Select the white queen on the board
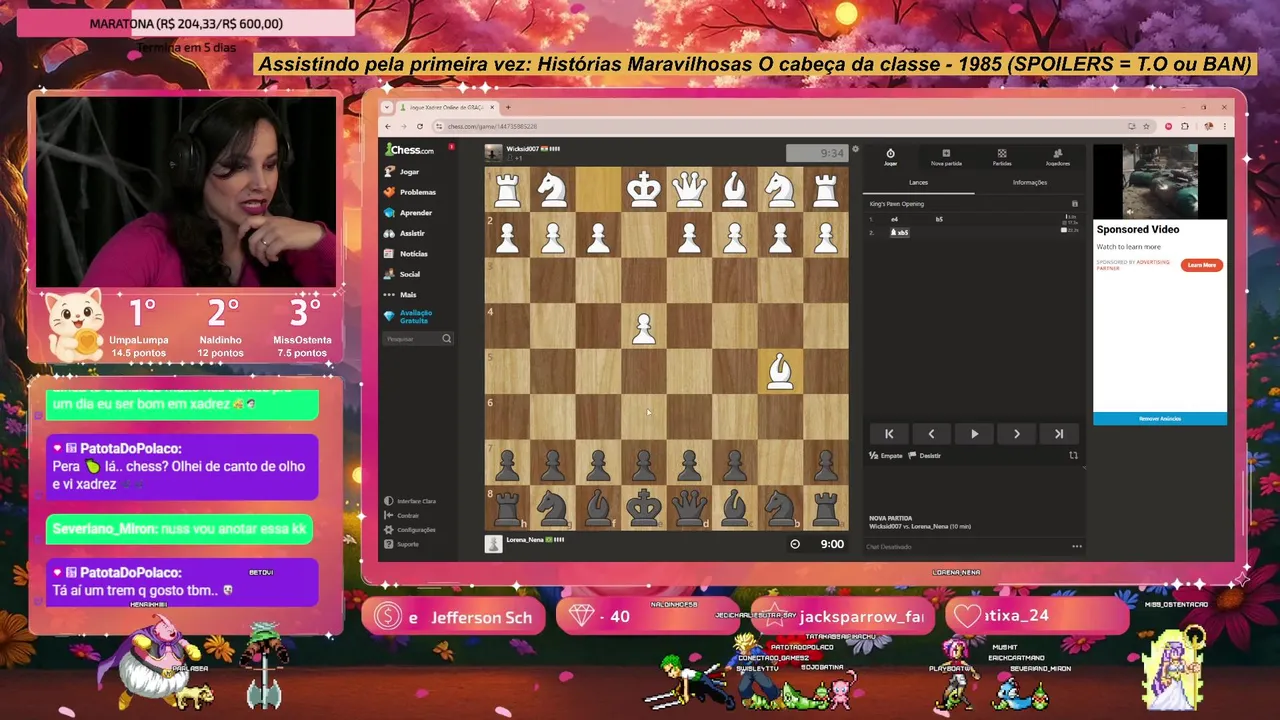The height and width of the screenshot is (720, 1280). [689, 189]
